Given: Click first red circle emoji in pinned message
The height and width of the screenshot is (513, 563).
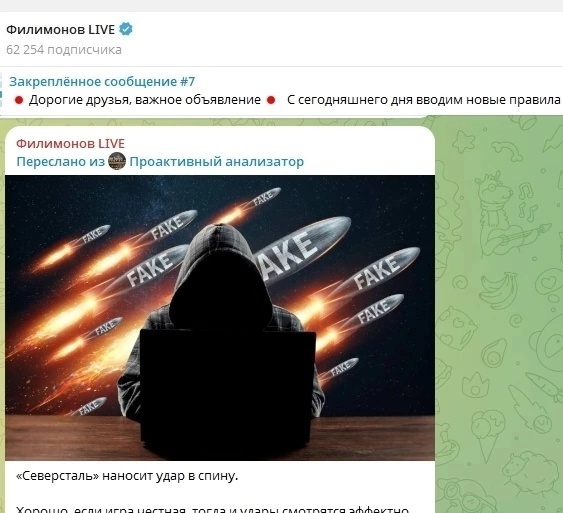Looking at the screenshot, I should [x=19, y=100].
